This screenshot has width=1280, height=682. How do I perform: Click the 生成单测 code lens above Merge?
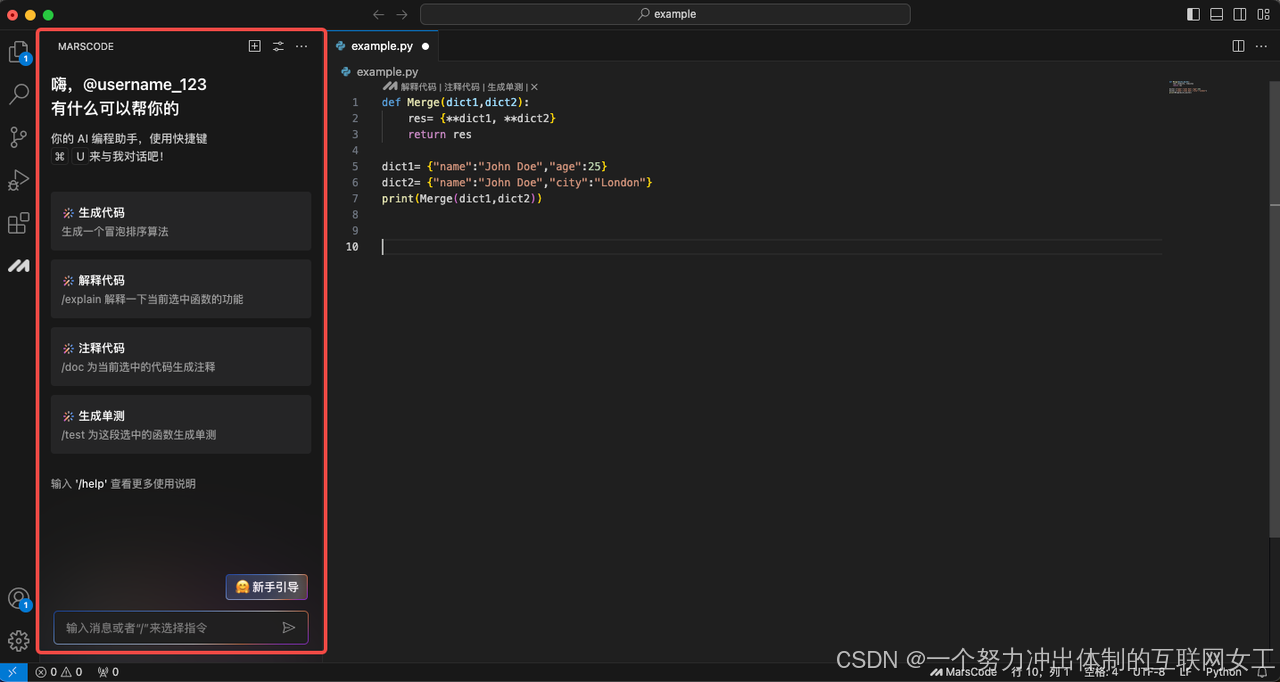tap(505, 87)
